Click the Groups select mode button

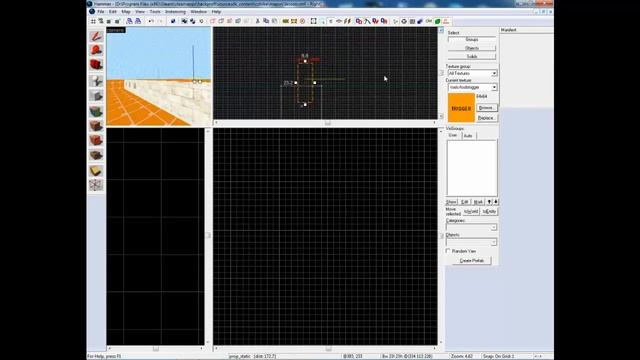click(x=472, y=40)
